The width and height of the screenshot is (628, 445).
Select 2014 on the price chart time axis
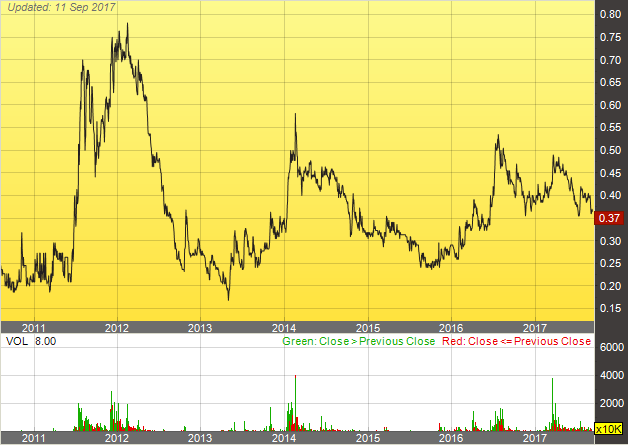click(284, 327)
